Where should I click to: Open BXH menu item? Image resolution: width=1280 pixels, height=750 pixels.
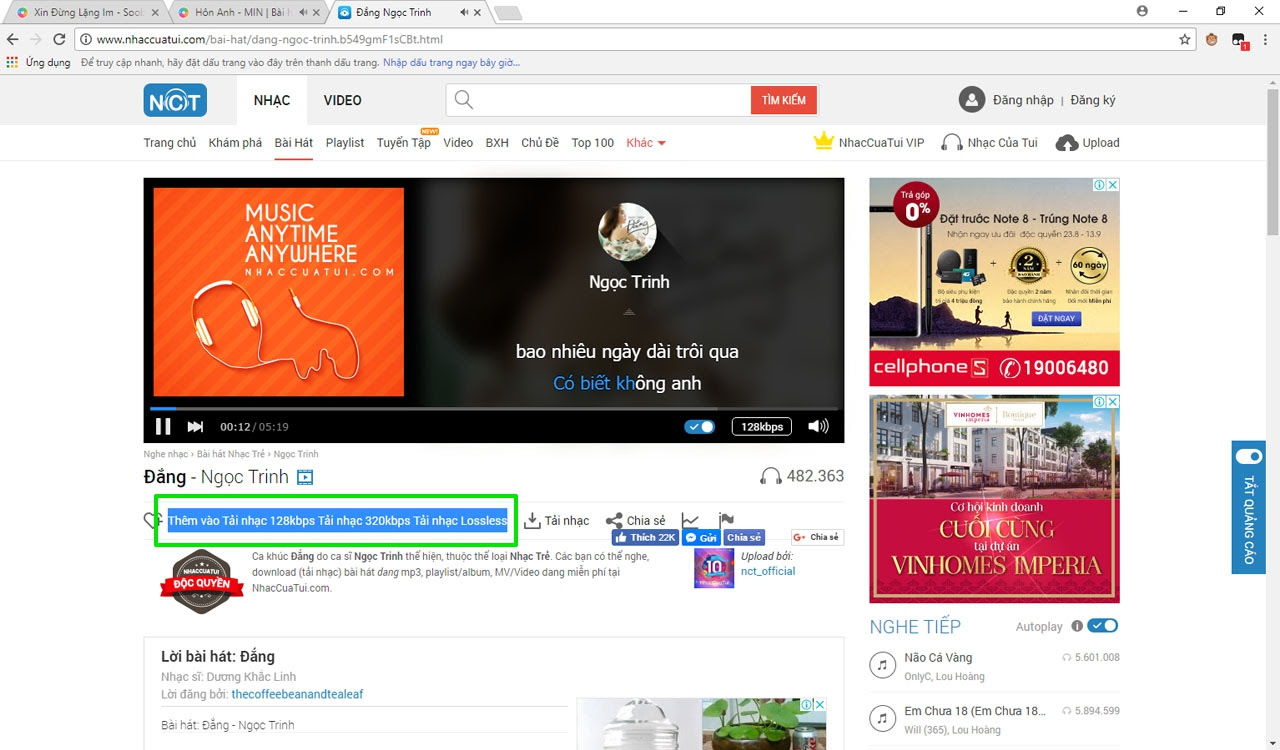point(497,143)
